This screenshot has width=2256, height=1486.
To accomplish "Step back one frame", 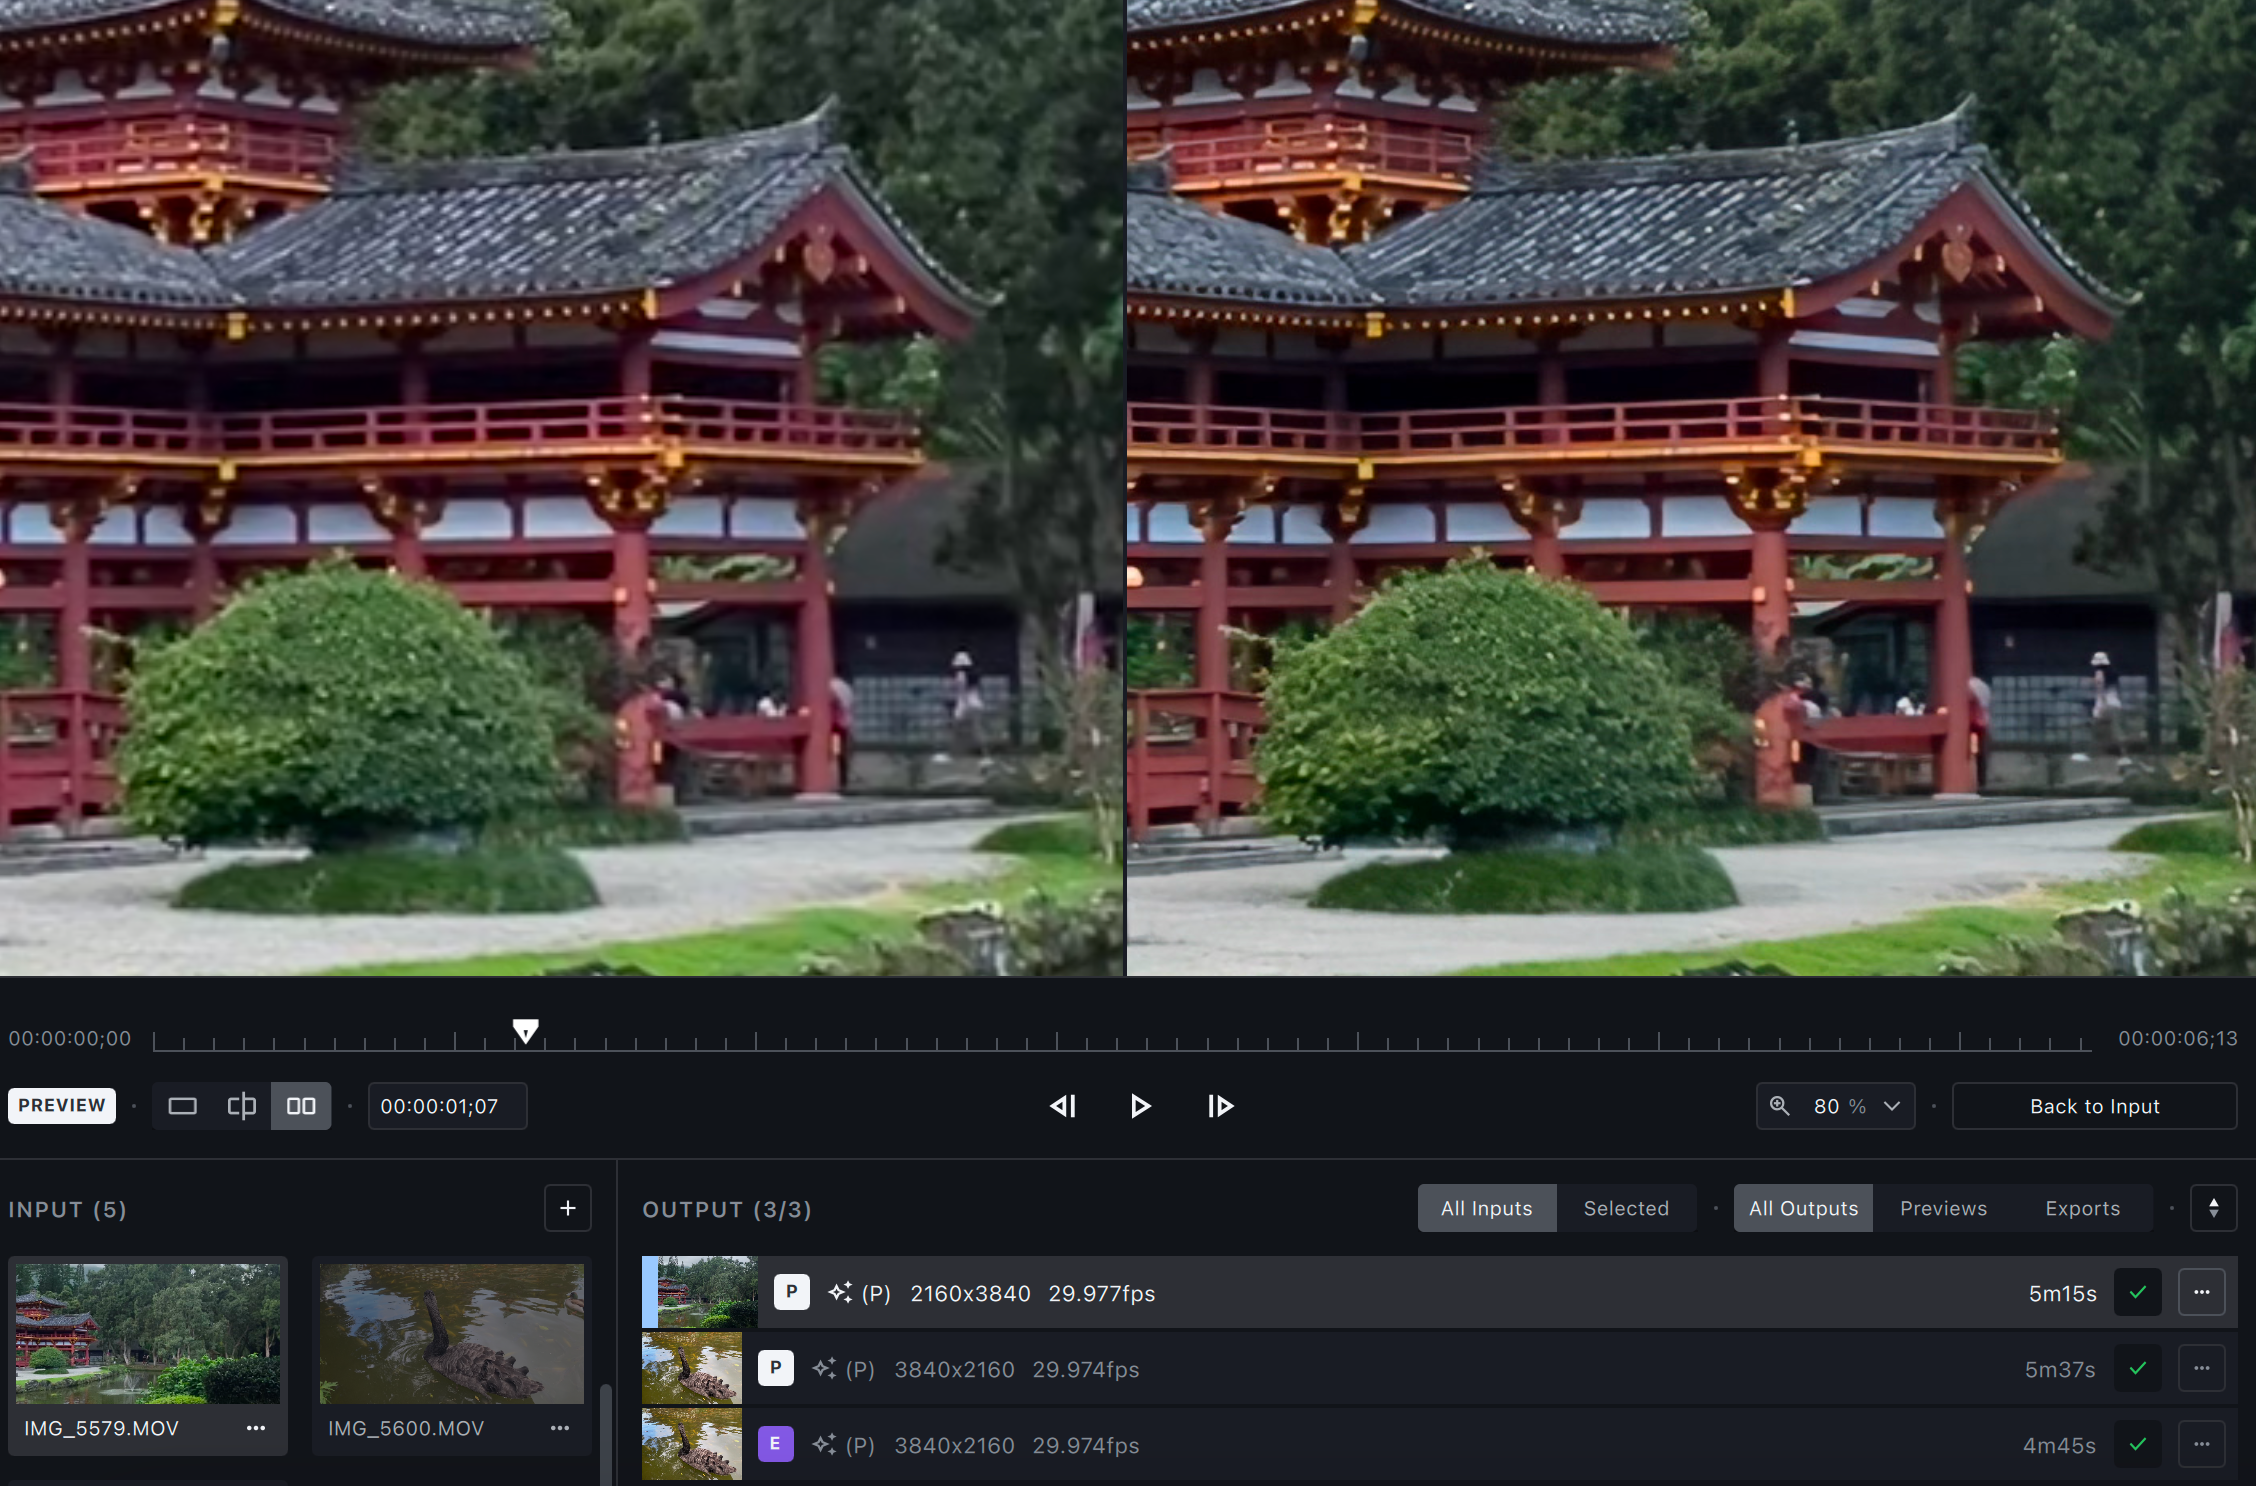I will coord(1063,1106).
